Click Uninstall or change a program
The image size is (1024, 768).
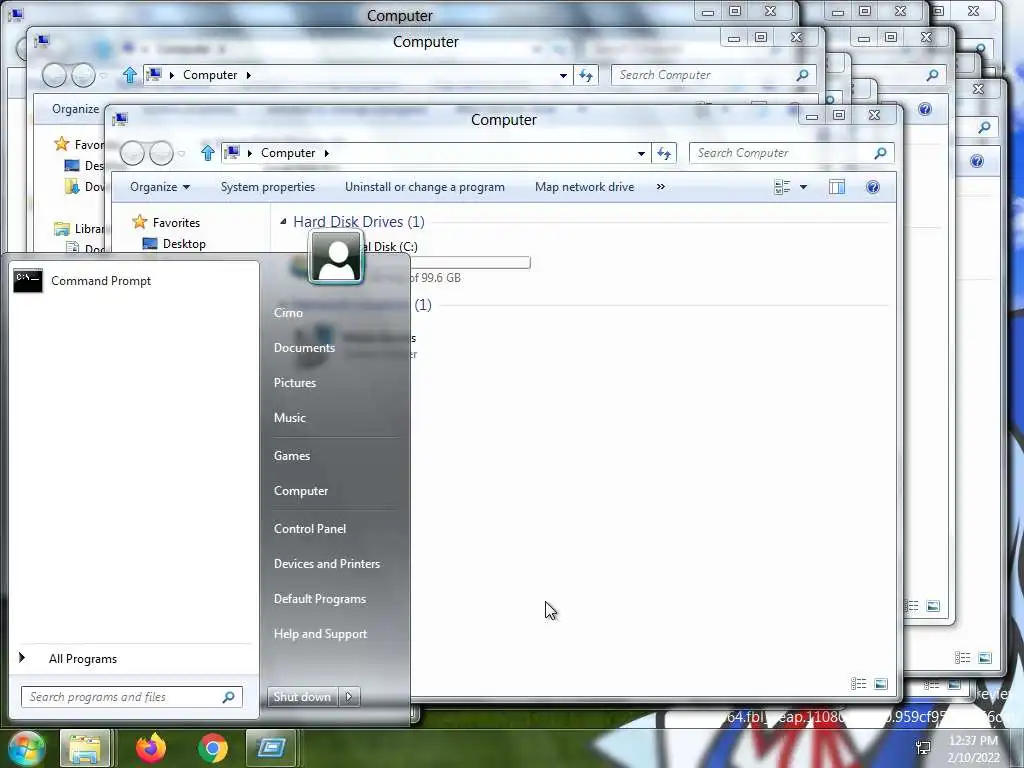424,187
